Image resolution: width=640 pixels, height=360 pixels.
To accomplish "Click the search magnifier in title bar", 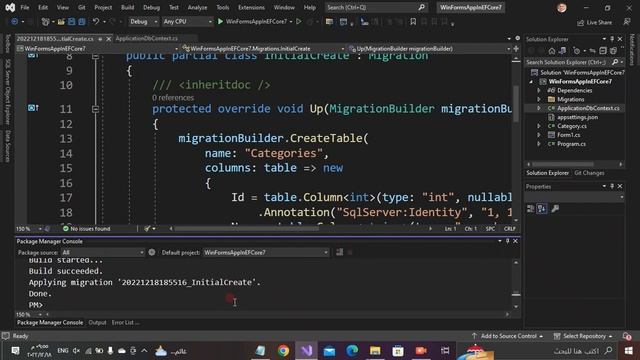I will [421, 7].
